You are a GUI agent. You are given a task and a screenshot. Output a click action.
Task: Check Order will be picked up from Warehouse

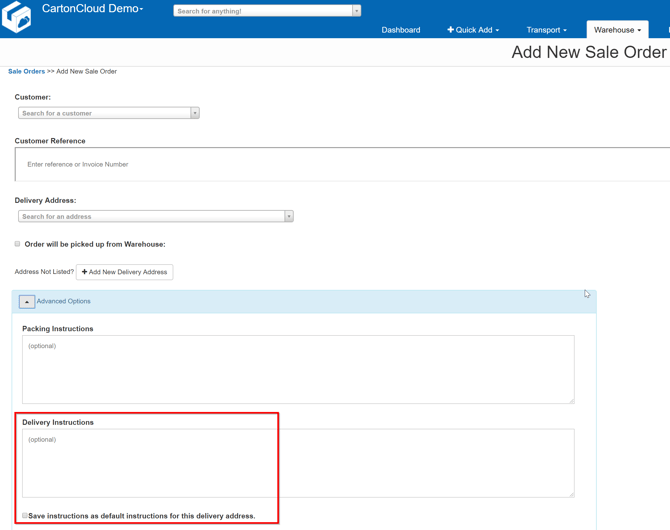tap(18, 244)
